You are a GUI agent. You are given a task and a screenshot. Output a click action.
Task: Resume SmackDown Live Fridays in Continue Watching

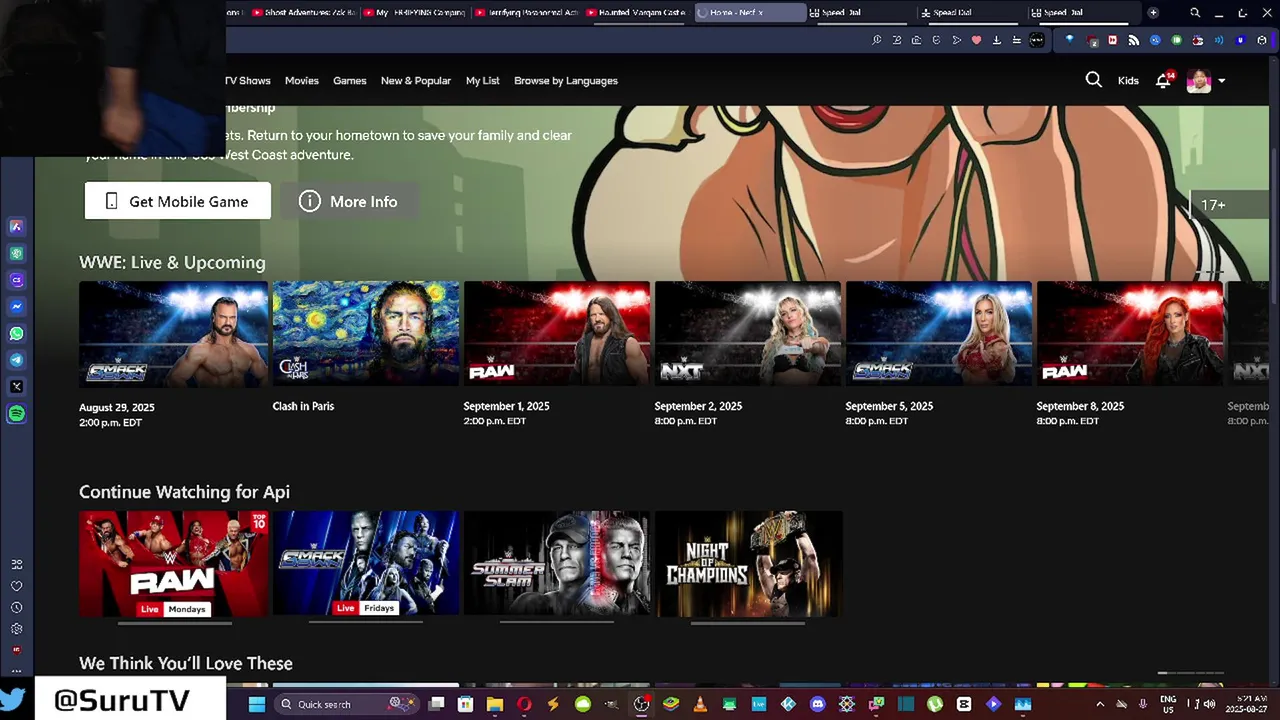pos(365,563)
